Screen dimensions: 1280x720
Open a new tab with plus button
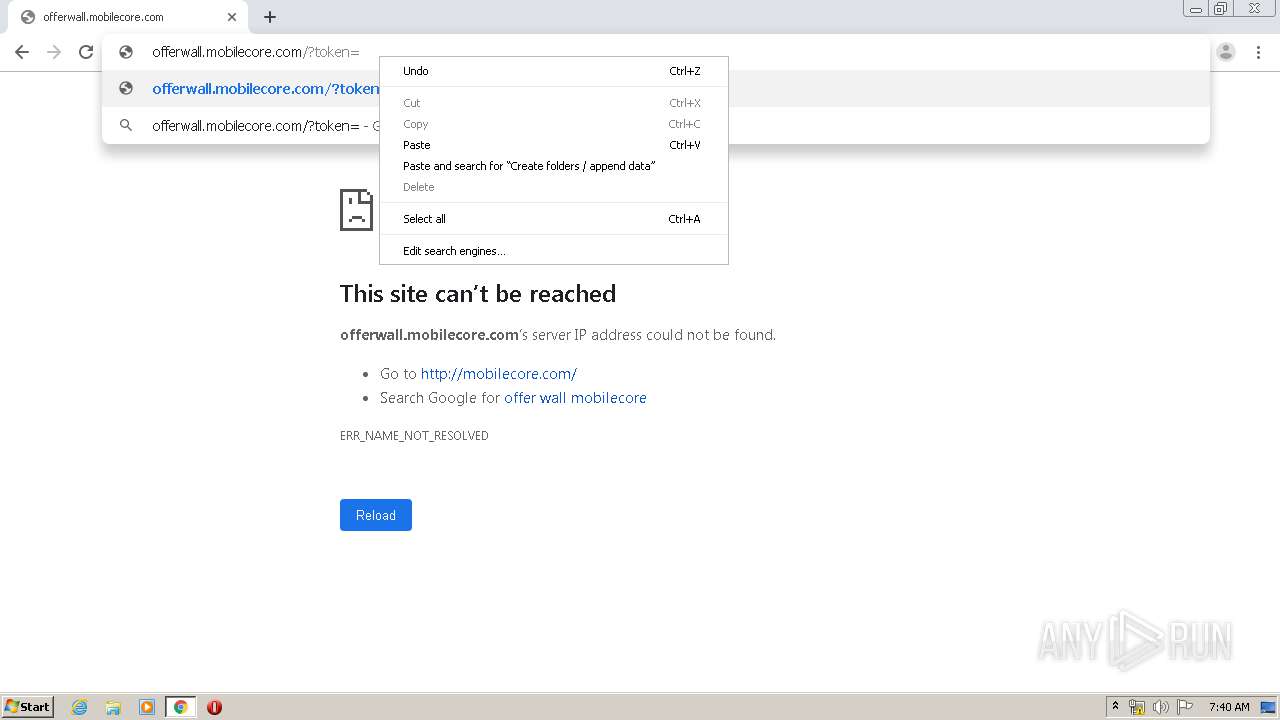tap(270, 17)
